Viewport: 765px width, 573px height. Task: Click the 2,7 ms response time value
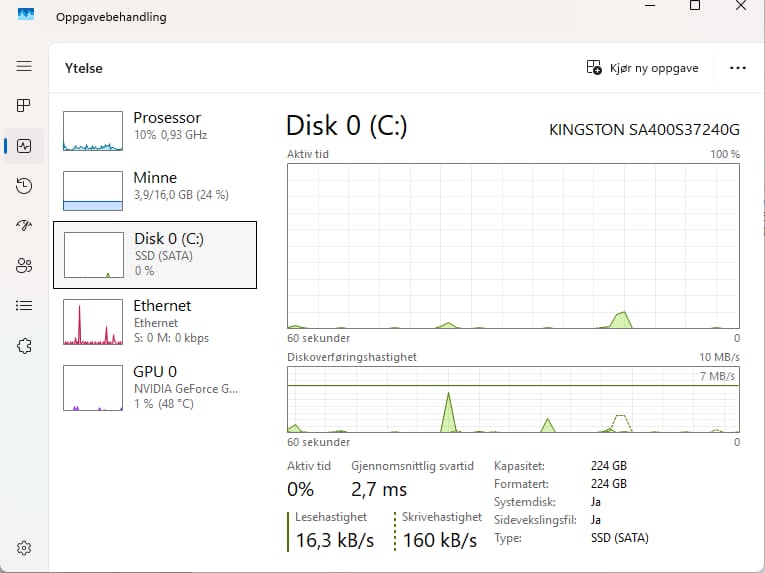379,490
